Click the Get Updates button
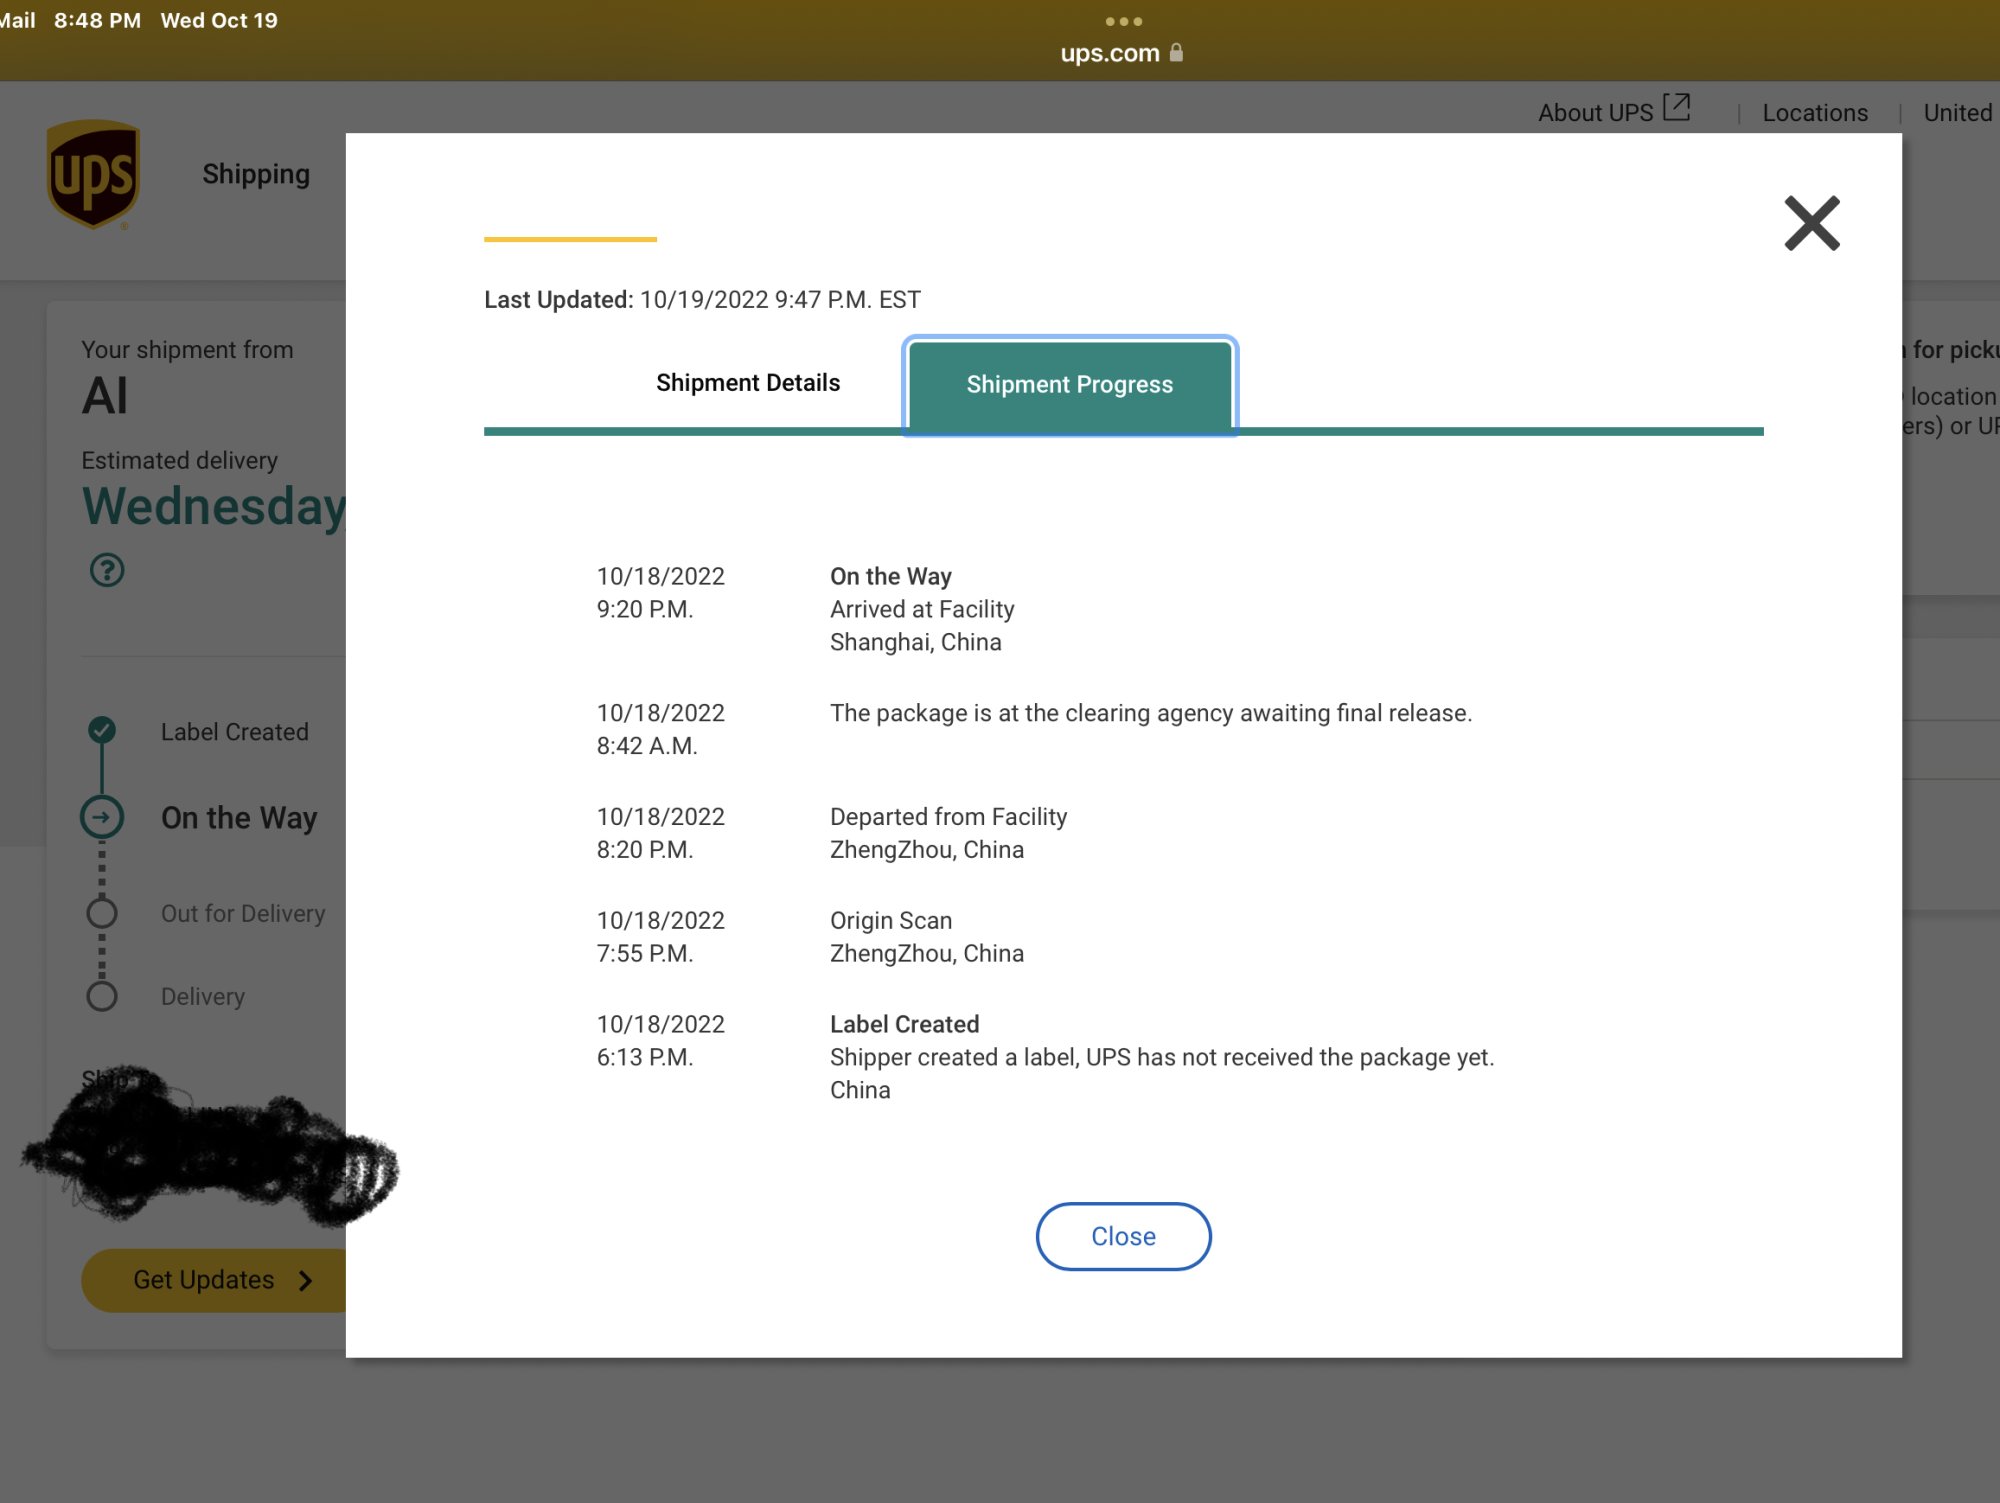2000x1503 pixels. [x=204, y=1280]
